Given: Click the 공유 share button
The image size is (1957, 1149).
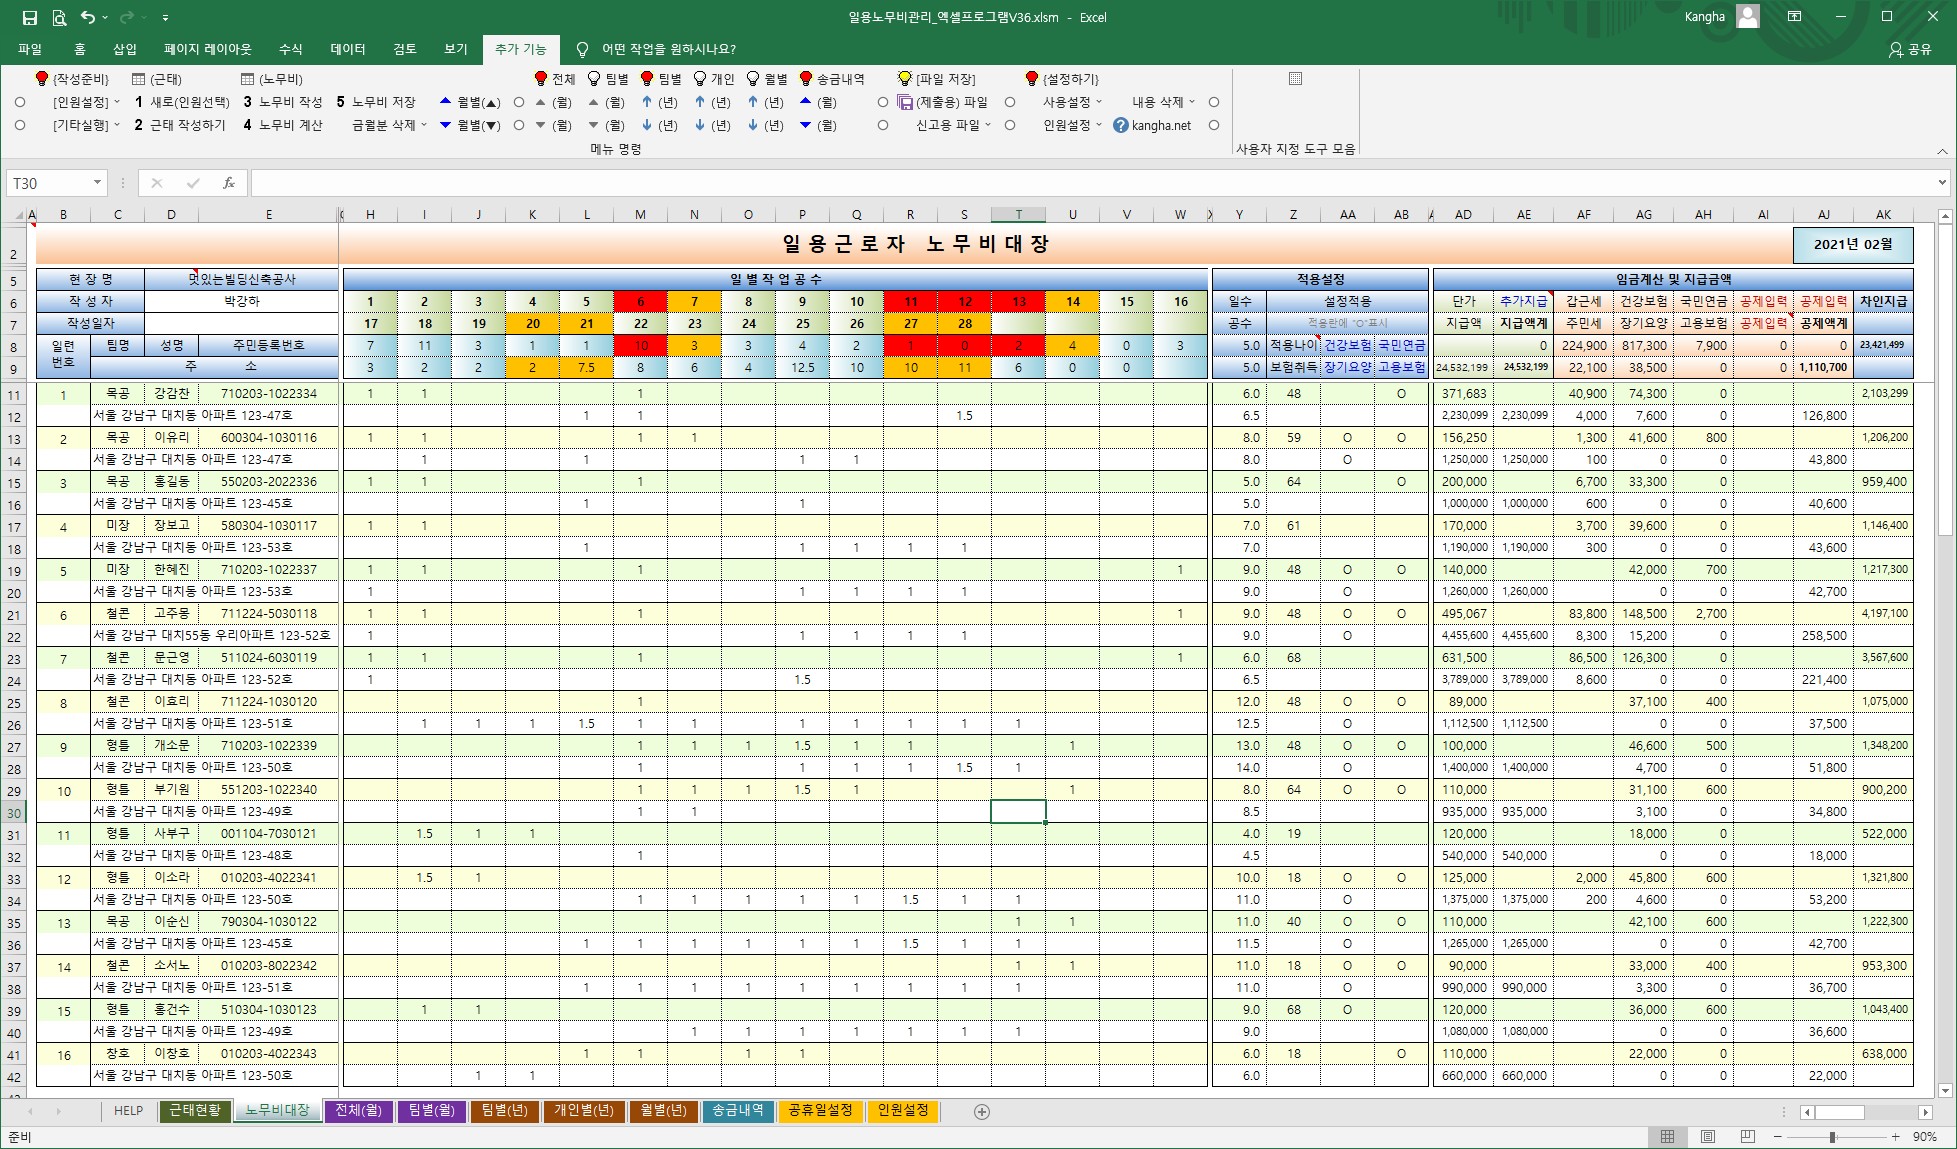Looking at the screenshot, I should tap(1909, 49).
